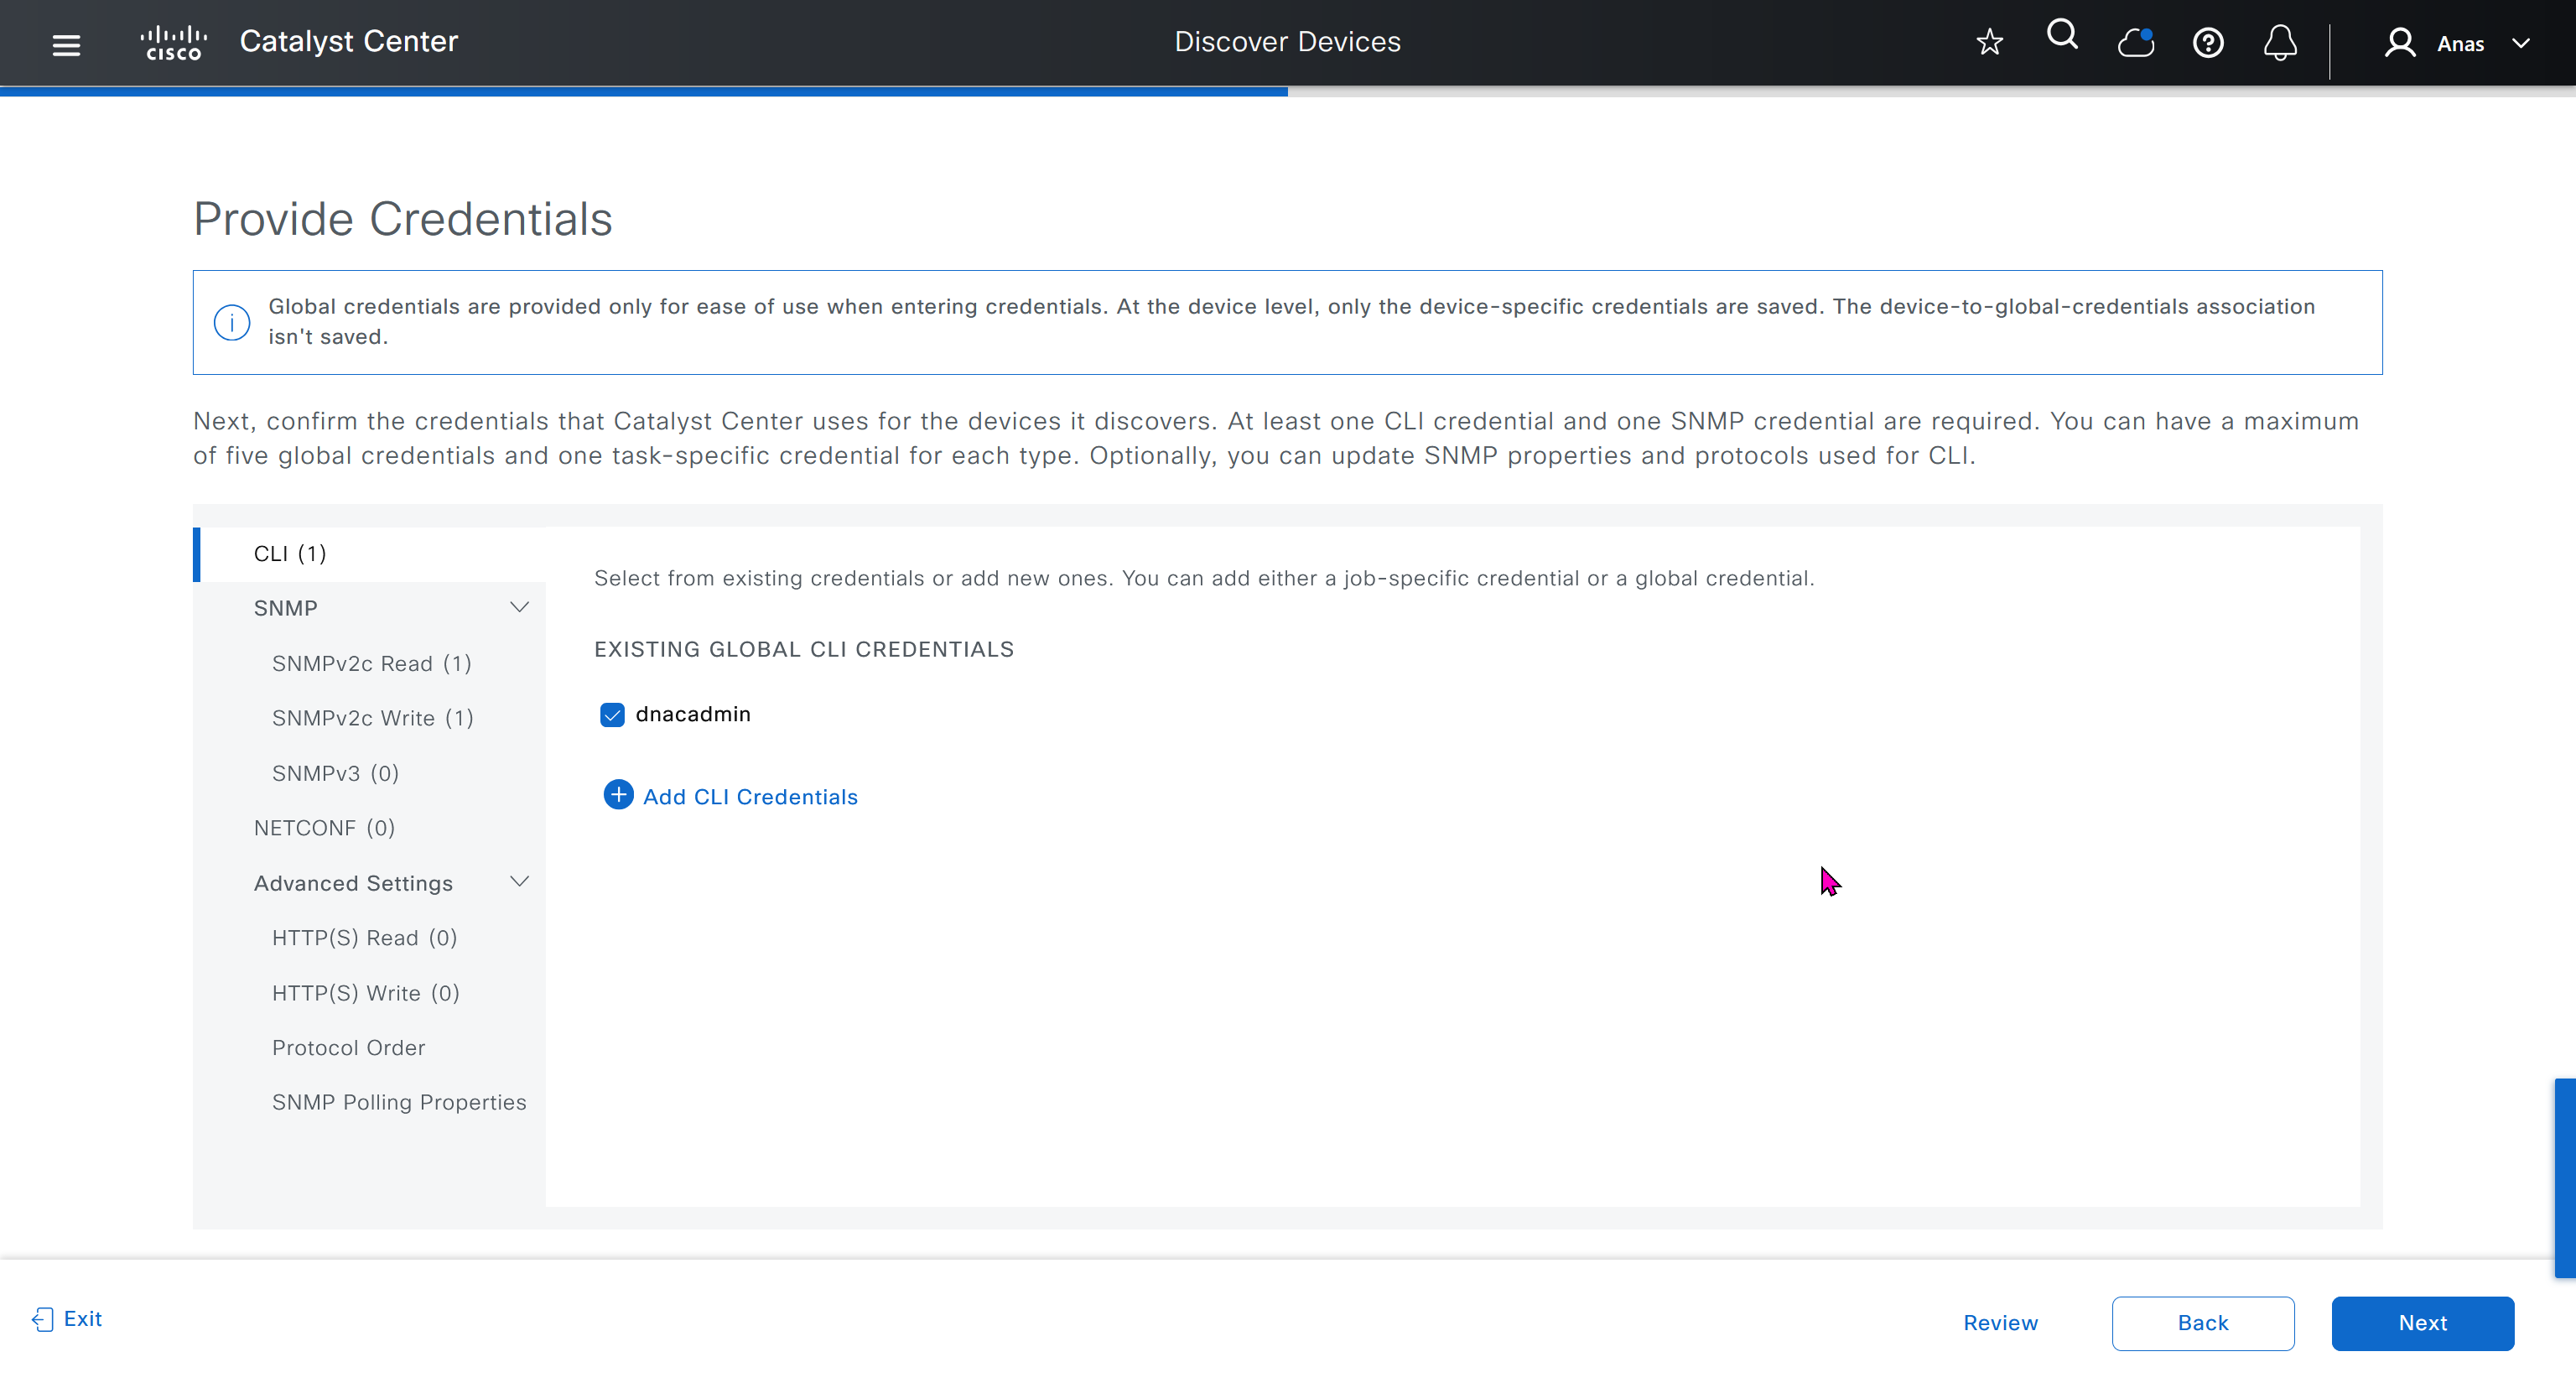Screen dimensions: 2576x1388
Task: Open the Protocol Order settings
Action: point(348,1047)
